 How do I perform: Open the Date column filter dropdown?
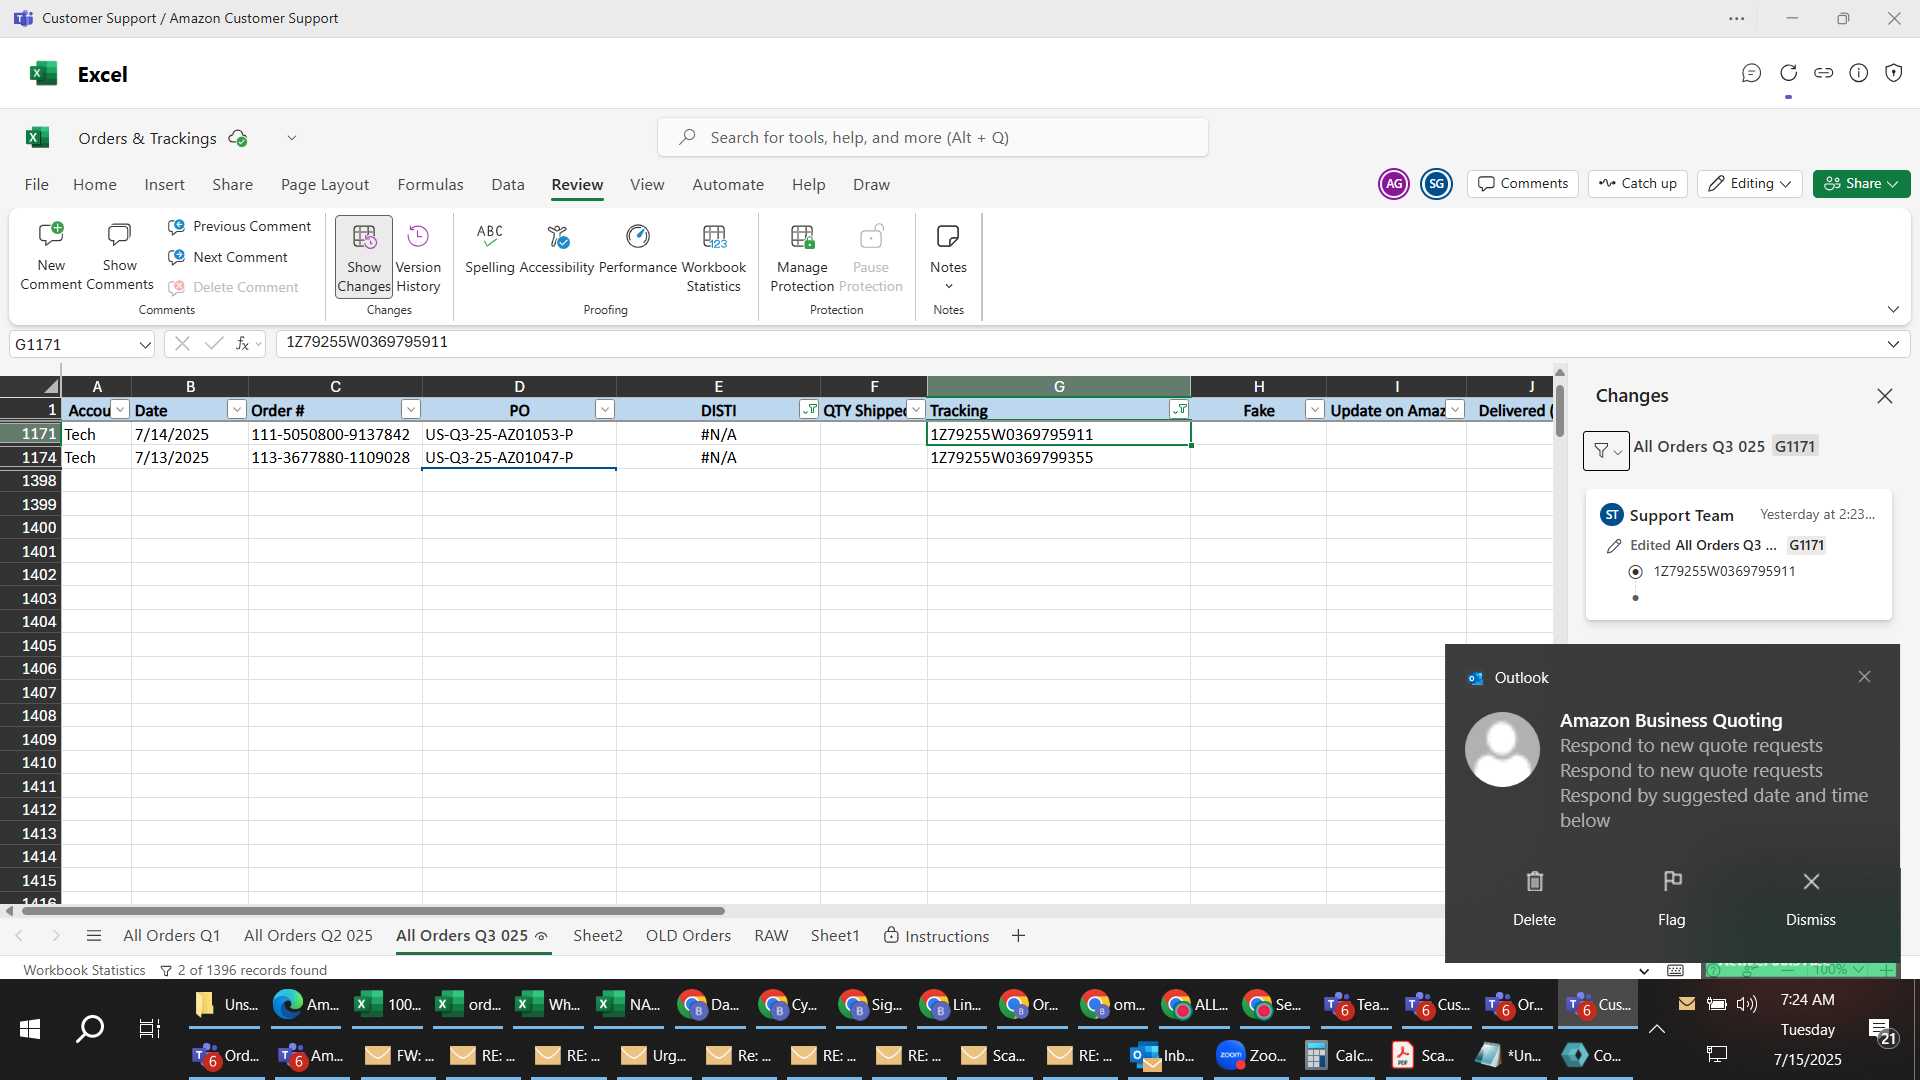tap(237, 410)
